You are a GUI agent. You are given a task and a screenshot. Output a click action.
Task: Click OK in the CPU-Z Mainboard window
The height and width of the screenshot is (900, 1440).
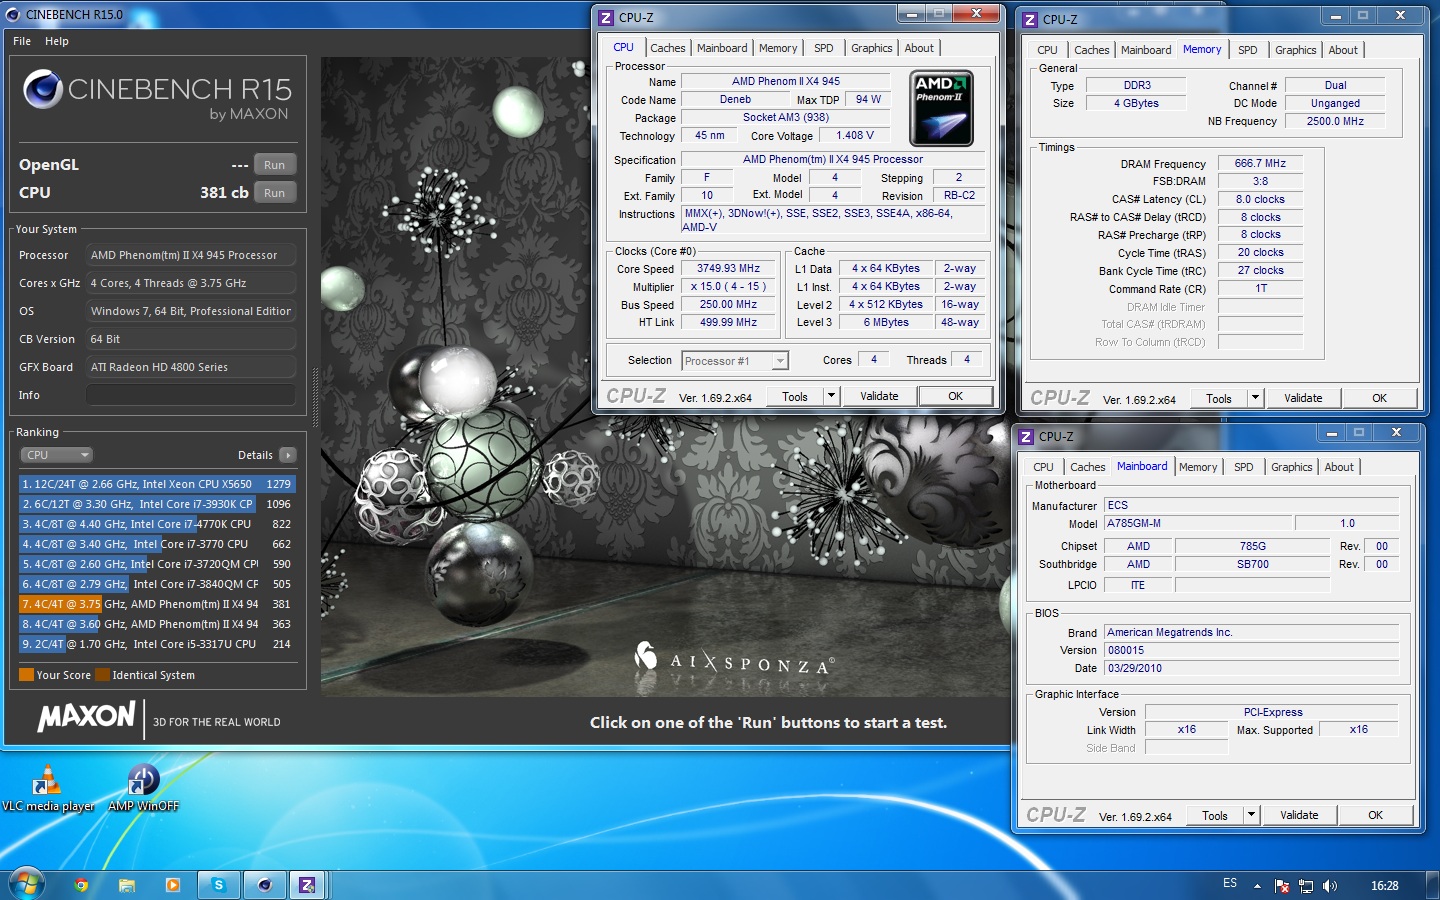point(1375,816)
